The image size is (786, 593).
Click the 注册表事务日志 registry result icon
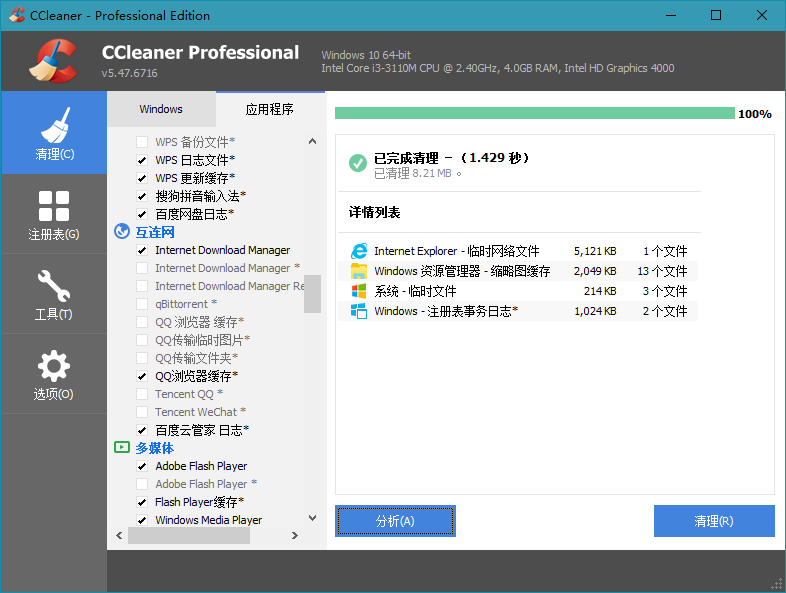point(359,311)
